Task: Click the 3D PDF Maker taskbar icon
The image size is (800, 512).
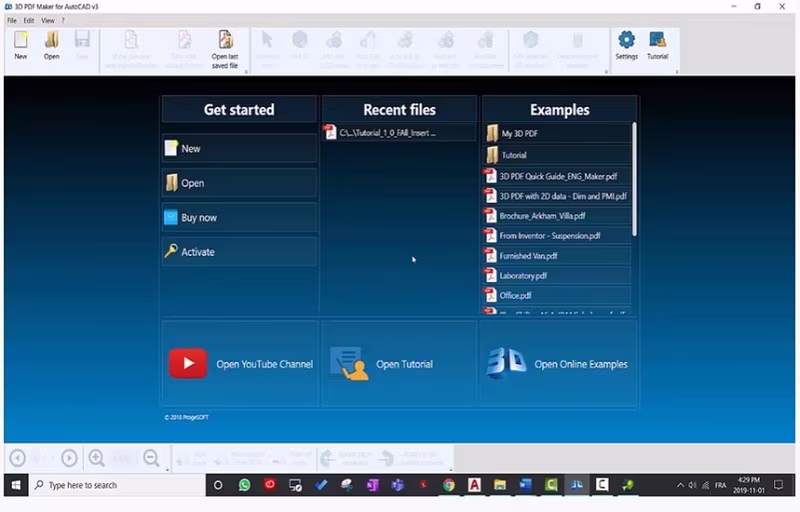Action: click(577, 485)
